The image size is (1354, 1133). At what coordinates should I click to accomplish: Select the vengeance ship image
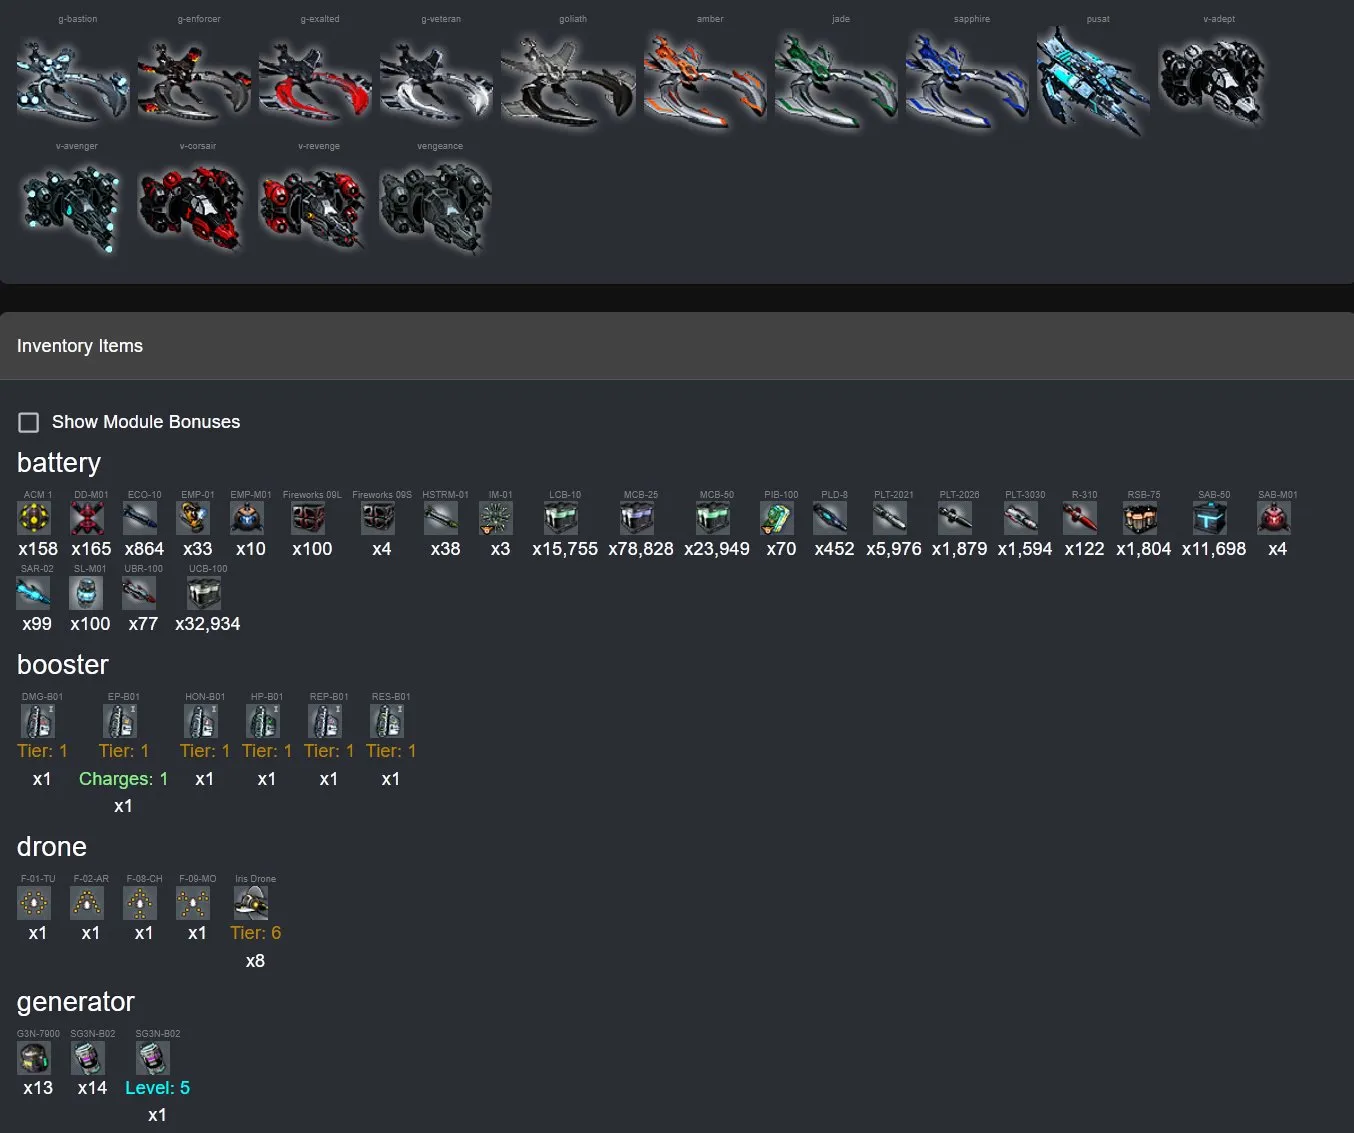[436, 209]
